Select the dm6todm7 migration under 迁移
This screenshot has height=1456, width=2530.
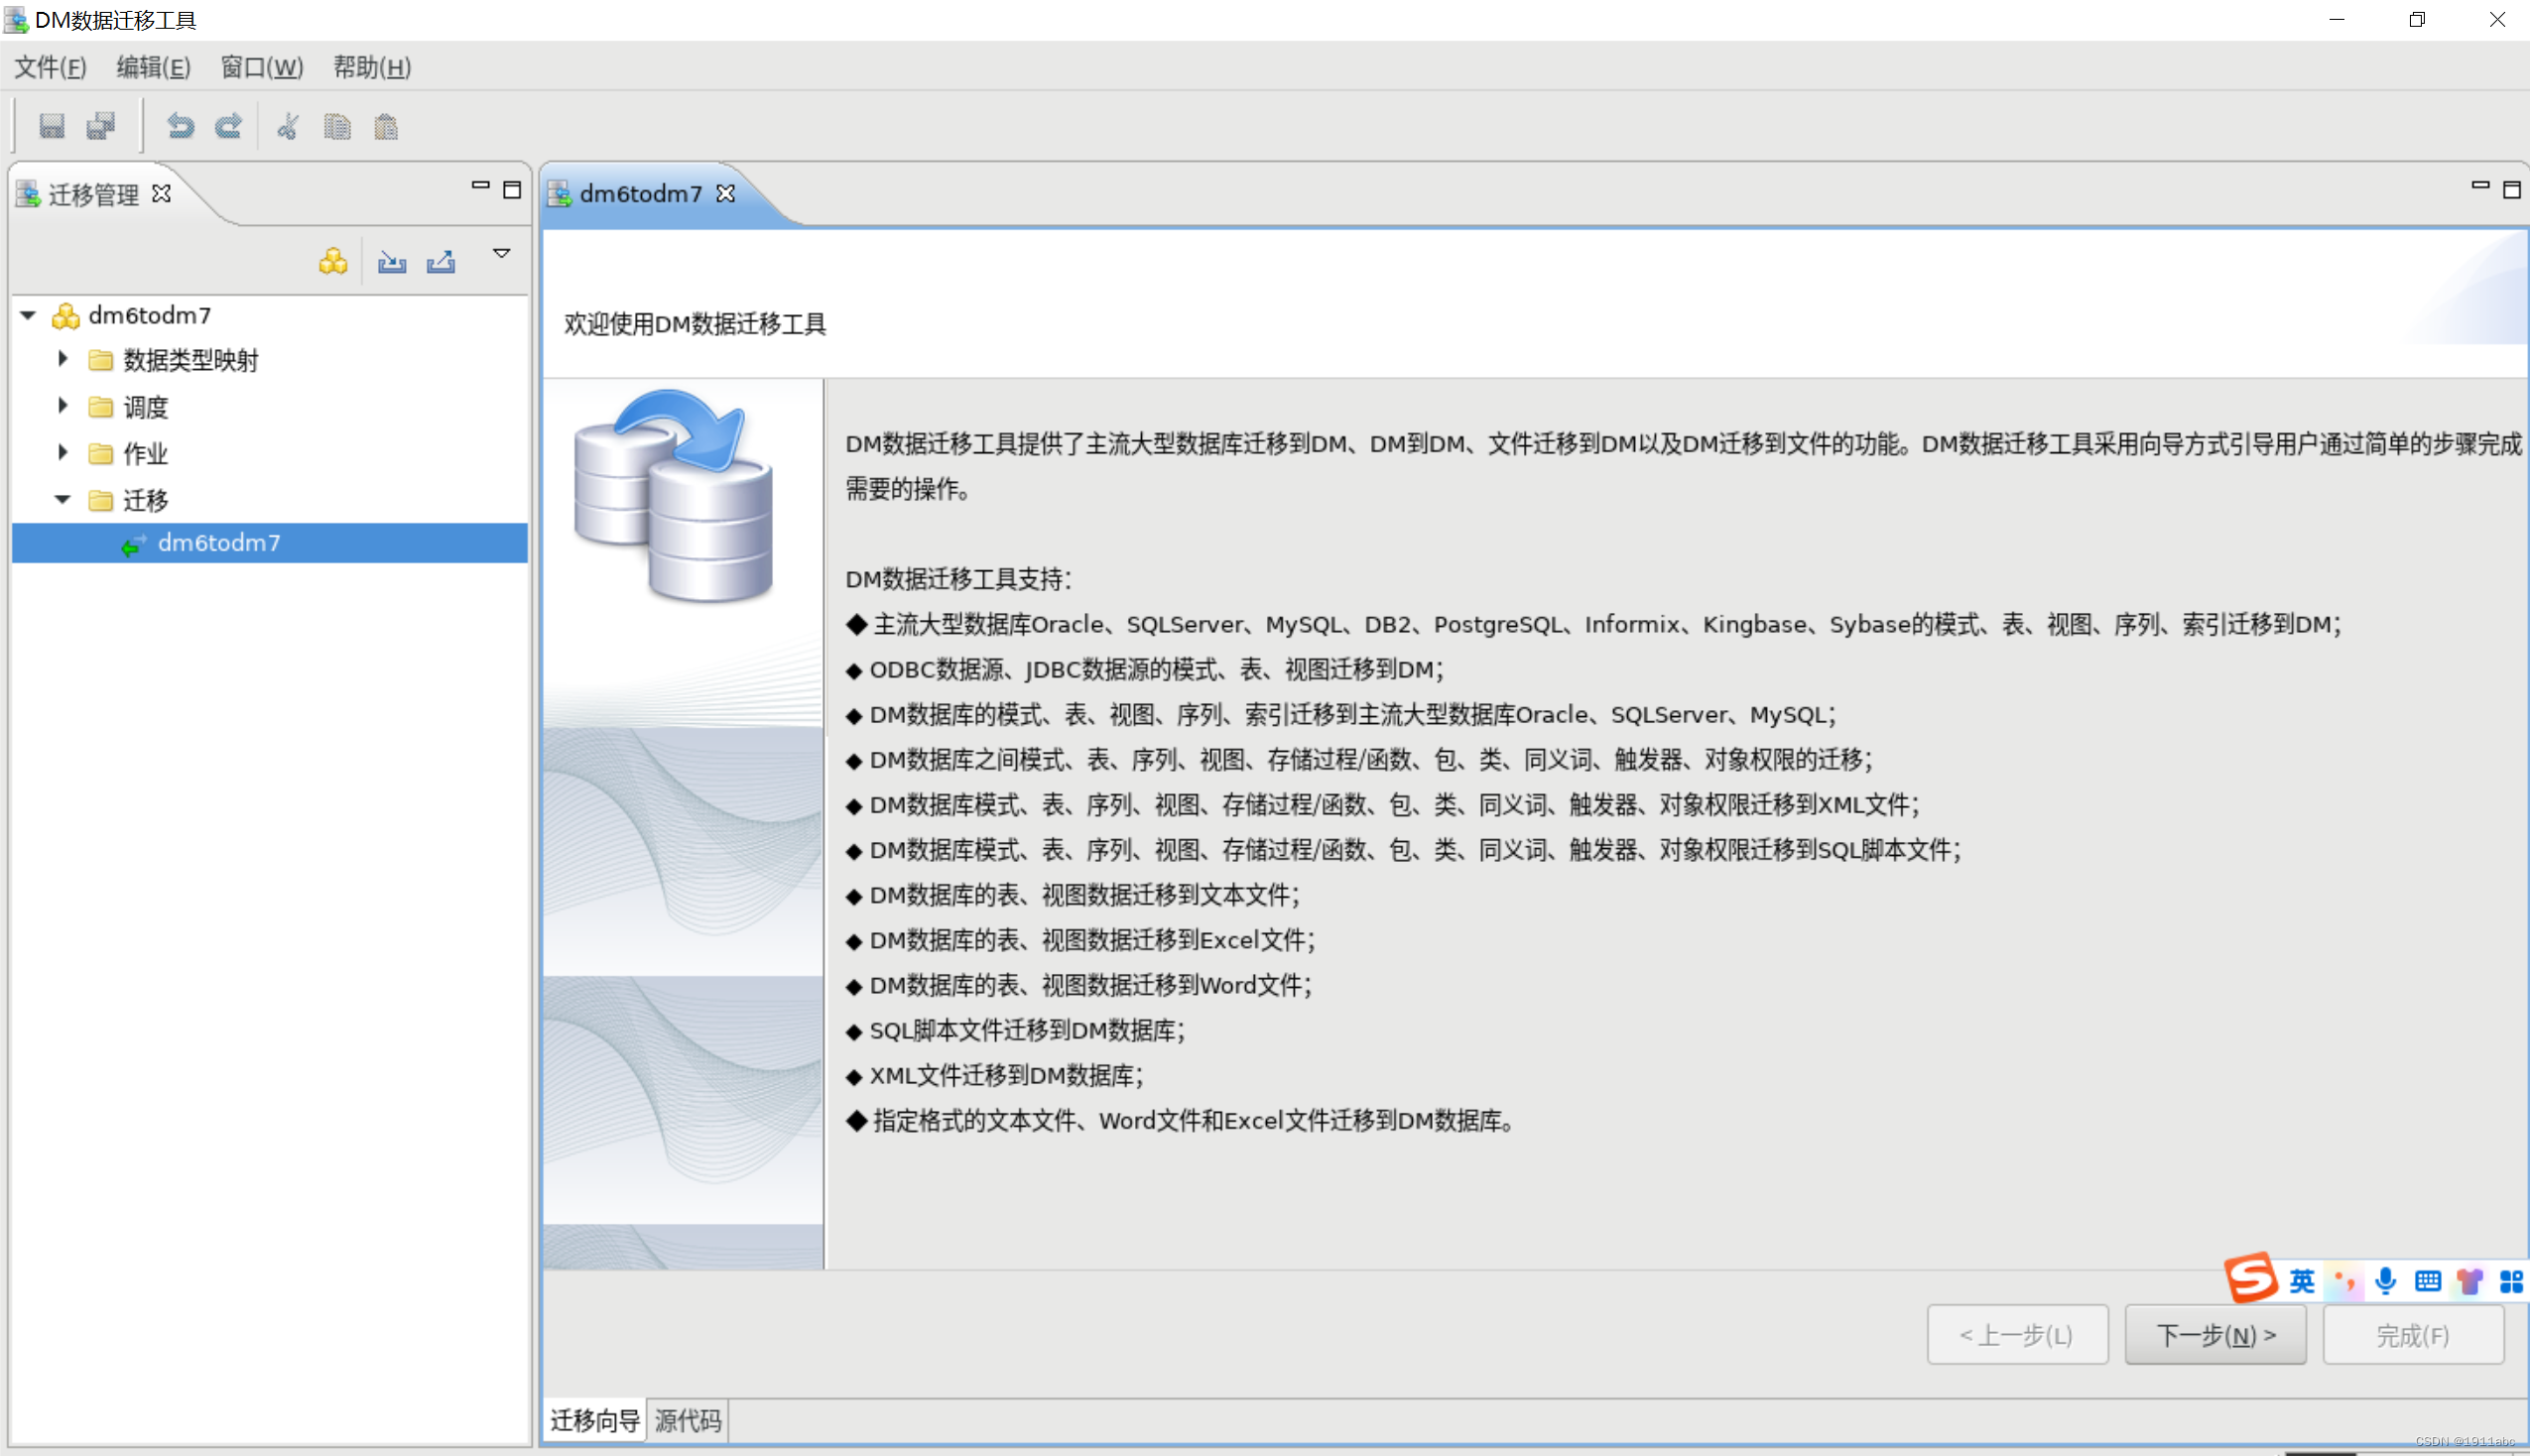(218, 542)
